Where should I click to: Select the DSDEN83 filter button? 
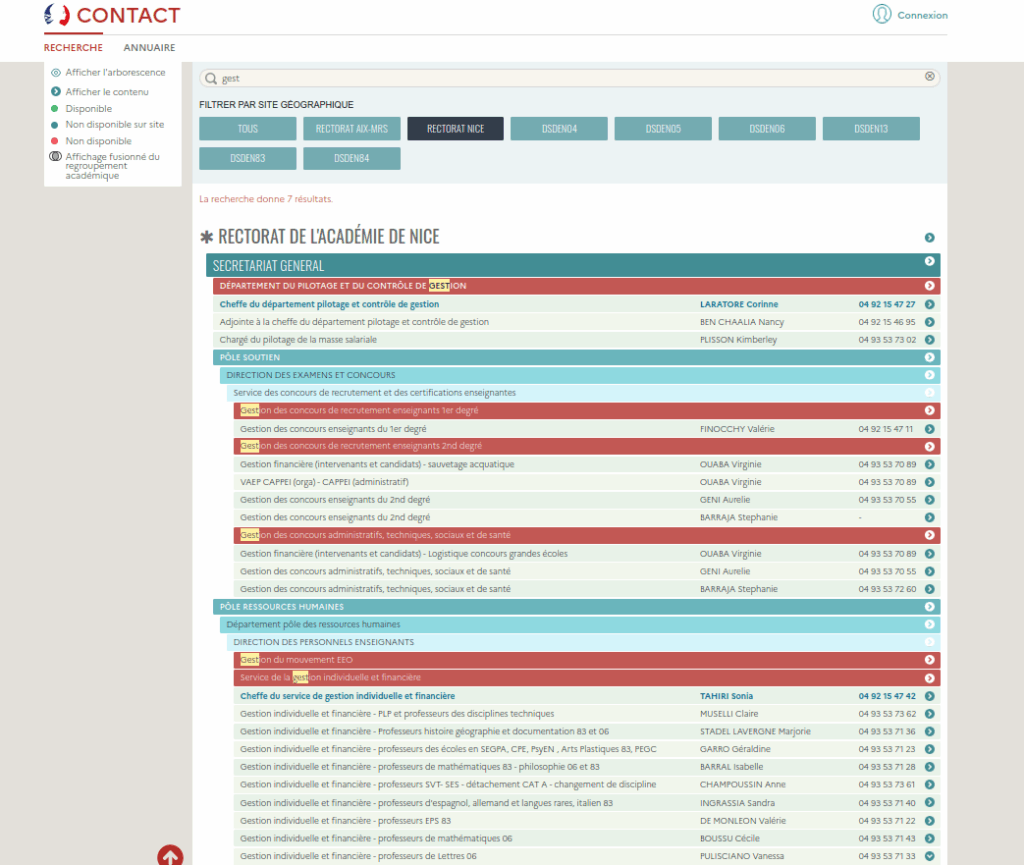click(x=247, y=159)
